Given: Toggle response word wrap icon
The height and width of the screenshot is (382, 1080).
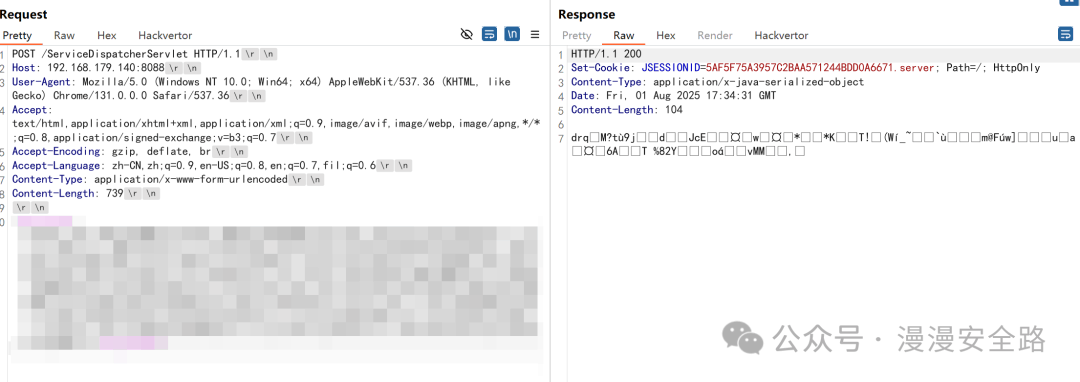Looking at the screenshot, I should click(x=1065, y=34).
